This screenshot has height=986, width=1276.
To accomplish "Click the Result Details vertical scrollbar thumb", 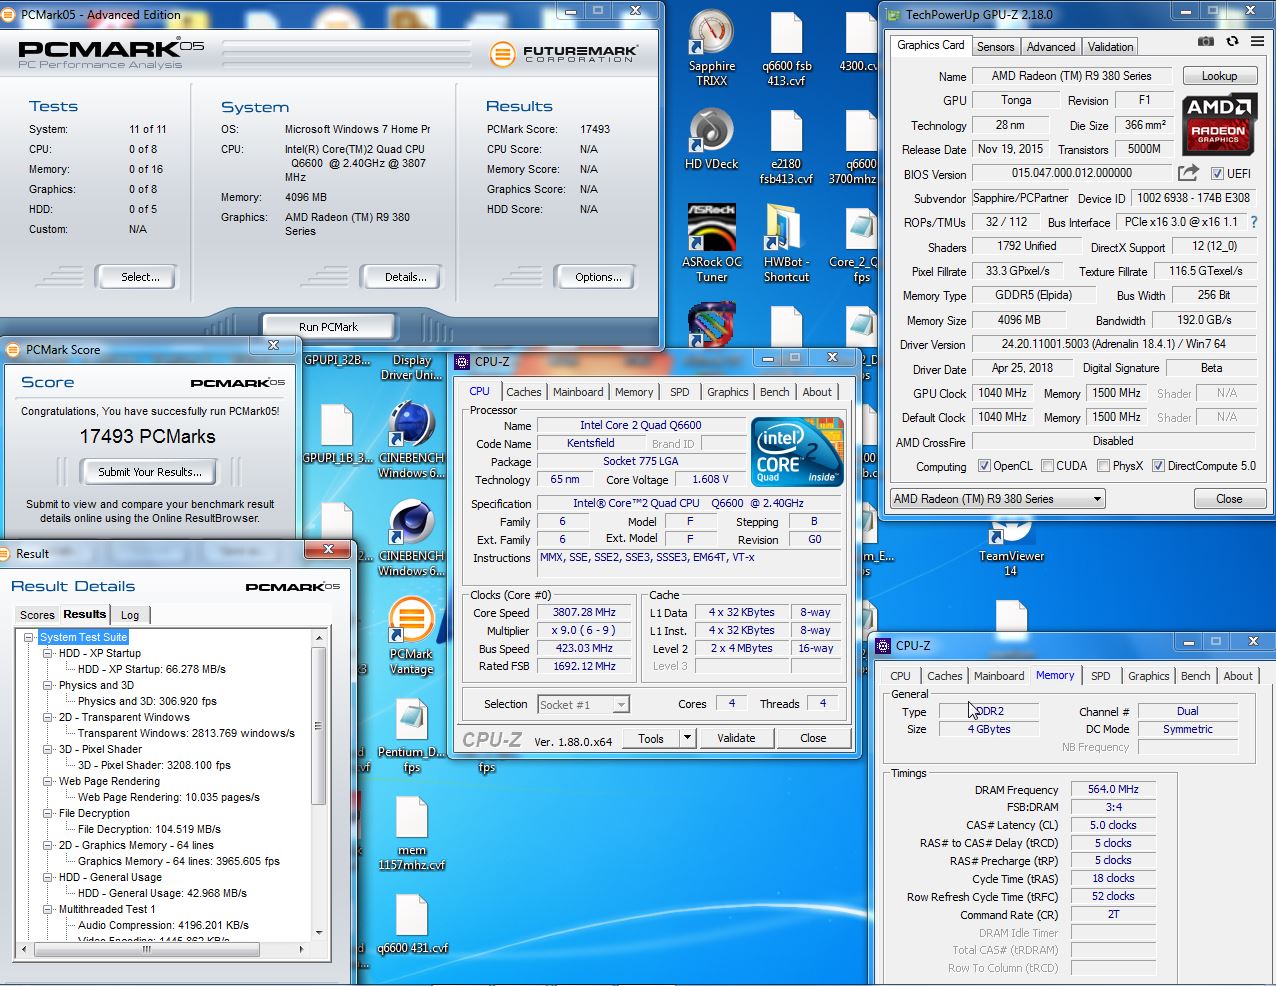I will (x=319, y=725).
